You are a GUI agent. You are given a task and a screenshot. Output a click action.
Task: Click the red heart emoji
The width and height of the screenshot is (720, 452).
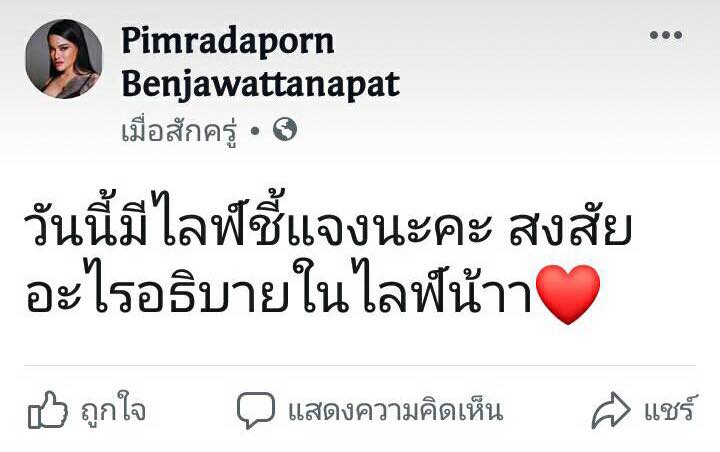click(x=568, y=294)
